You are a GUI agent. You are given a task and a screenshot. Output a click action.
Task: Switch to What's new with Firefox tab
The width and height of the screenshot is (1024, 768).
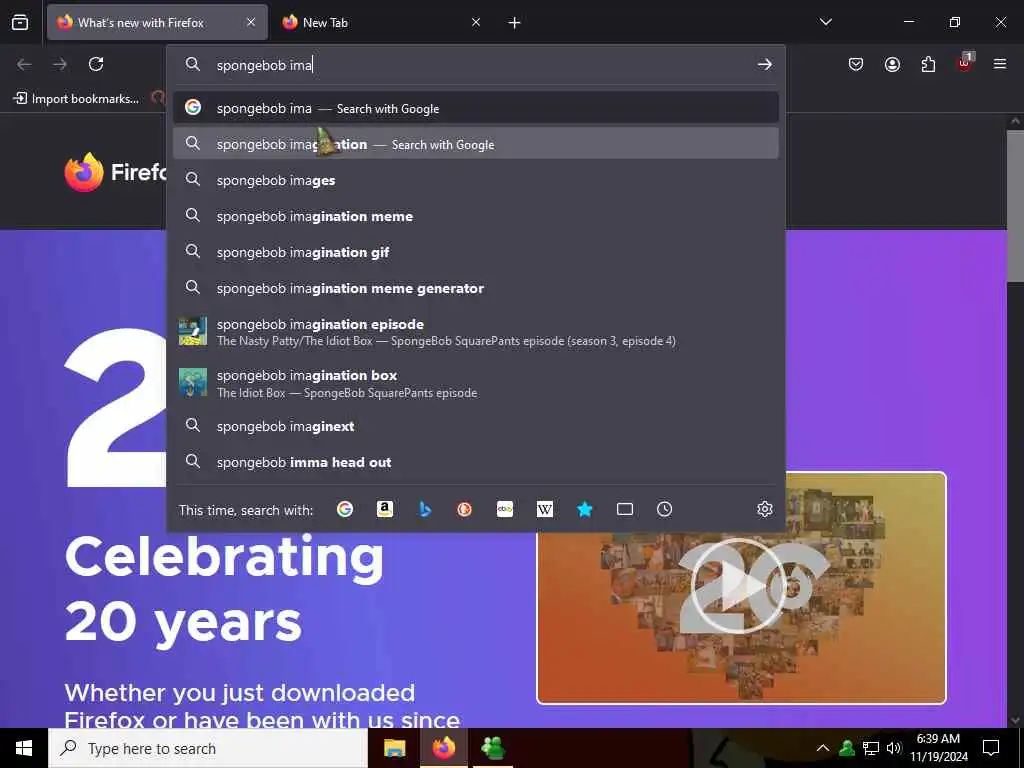(157, 22)
